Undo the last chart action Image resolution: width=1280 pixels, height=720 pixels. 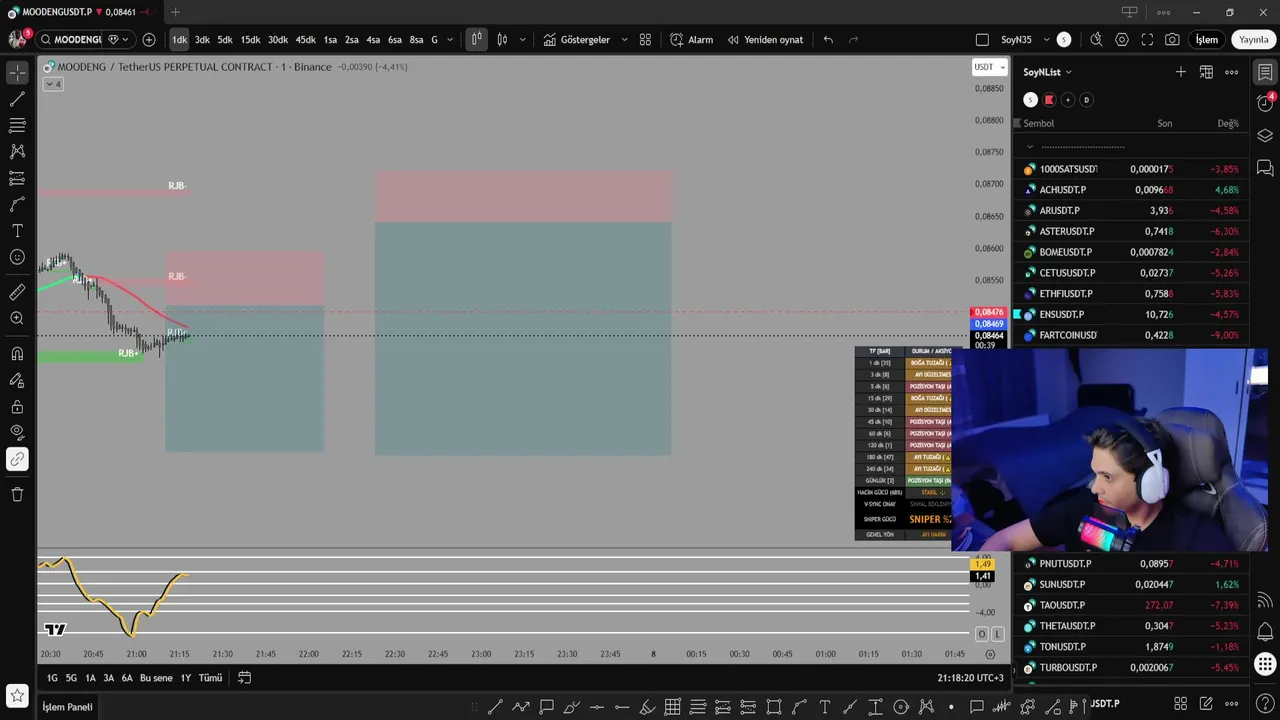[x=828, y=40]
